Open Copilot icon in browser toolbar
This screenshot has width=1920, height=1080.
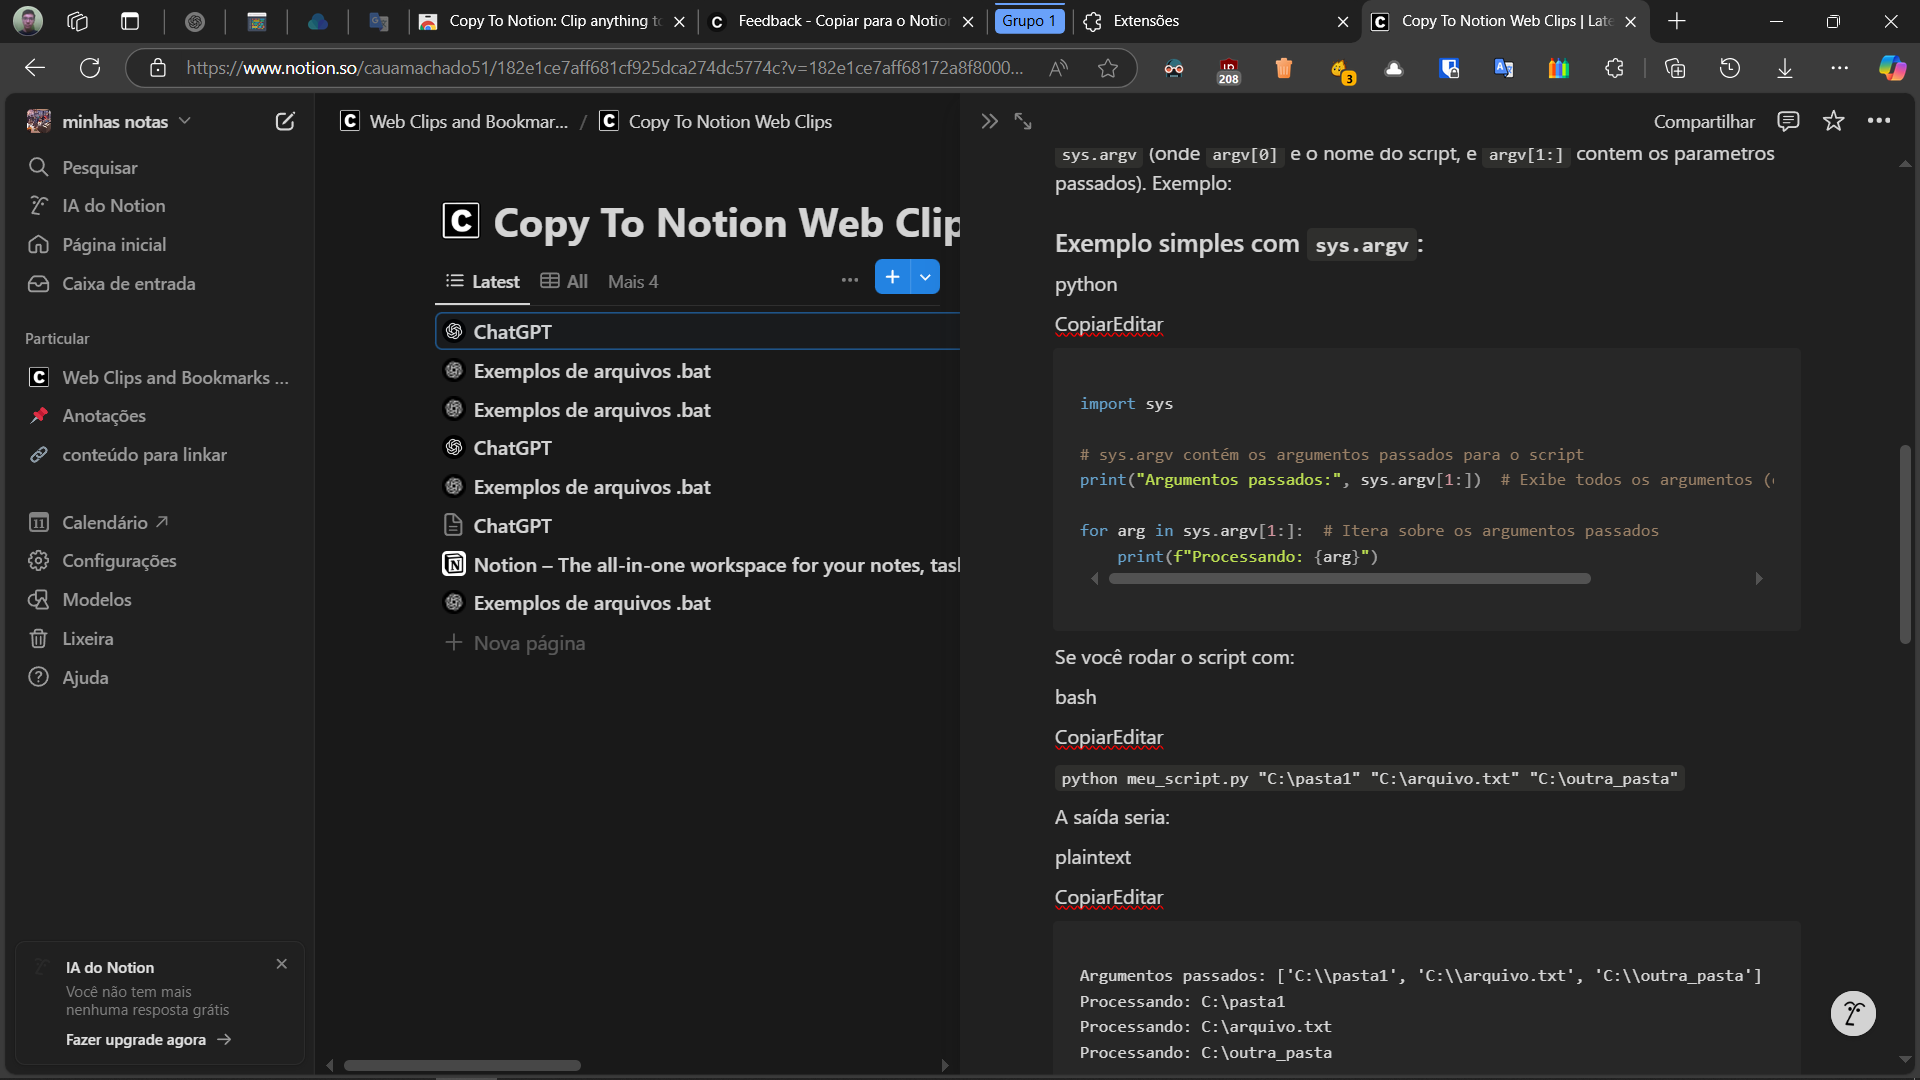click(x=1892, y=68)
